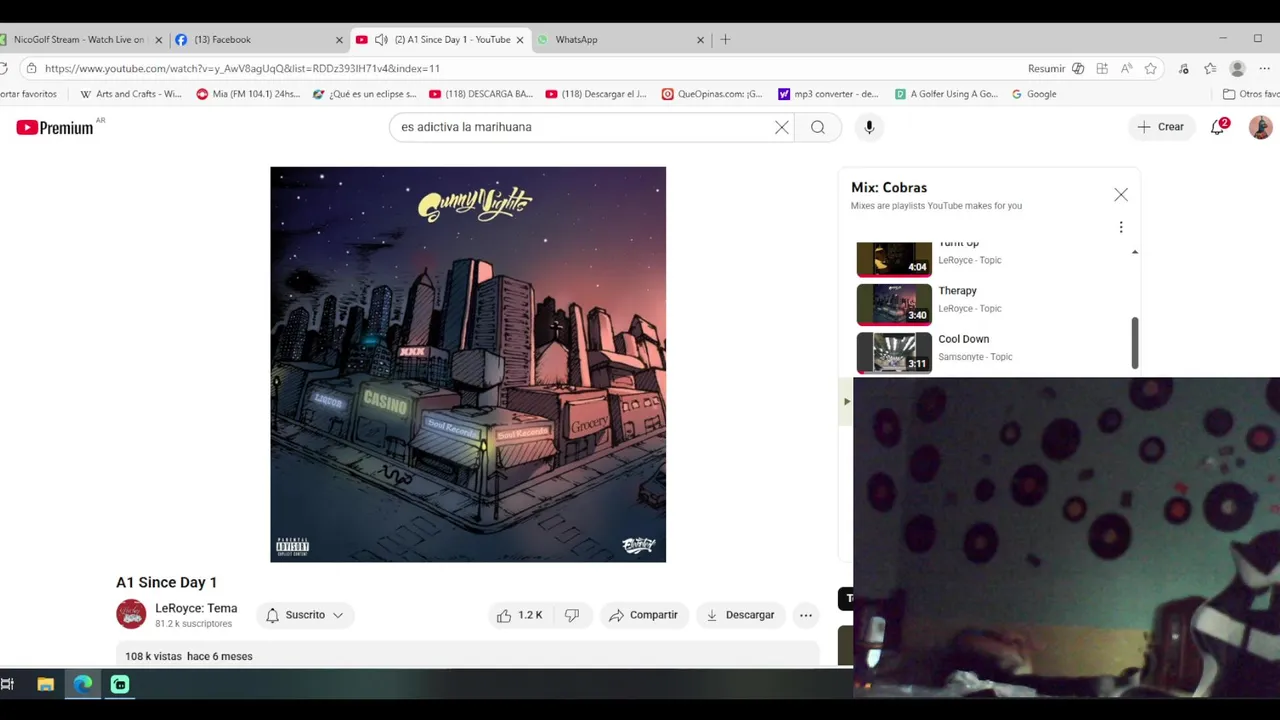This screenshot has height=720, width=1280.
Task: Open ¿Qué es un eclipse bookmark
Action: click(364, 94)
